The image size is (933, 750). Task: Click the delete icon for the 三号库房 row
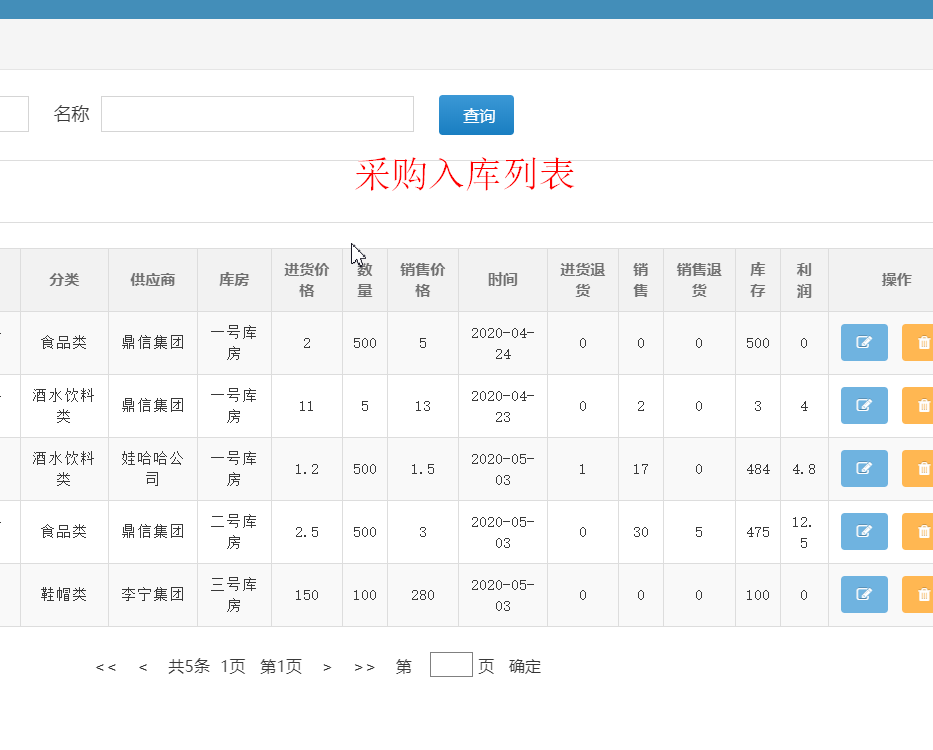920,595
